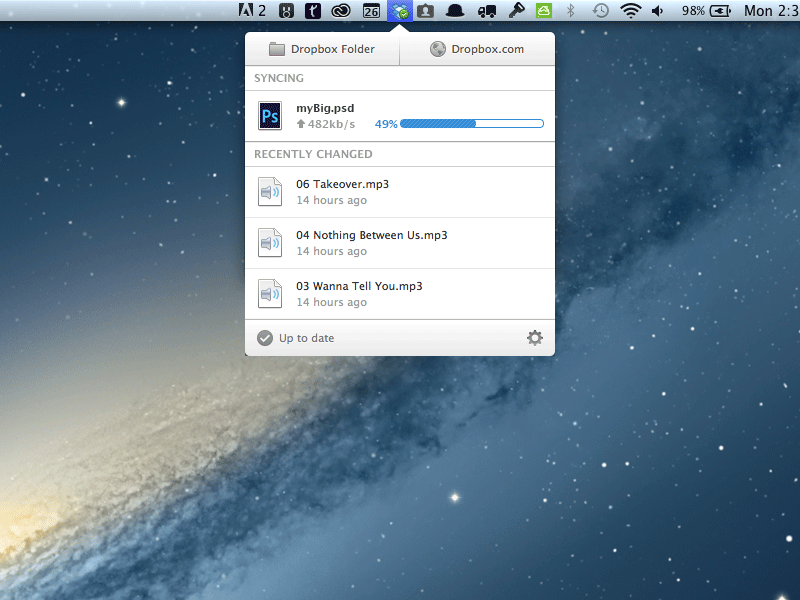800x600 pixels.
Task: Open the delivery truck menu bar icon
Action: pos(487,11)
